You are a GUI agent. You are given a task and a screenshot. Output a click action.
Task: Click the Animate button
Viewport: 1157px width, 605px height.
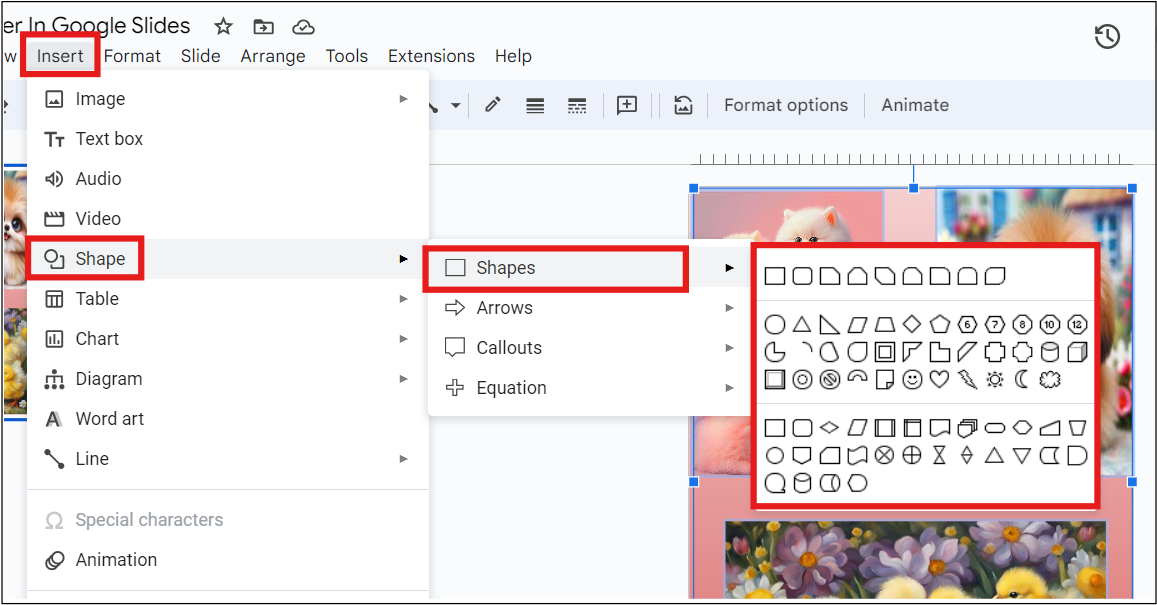(915, 105)
